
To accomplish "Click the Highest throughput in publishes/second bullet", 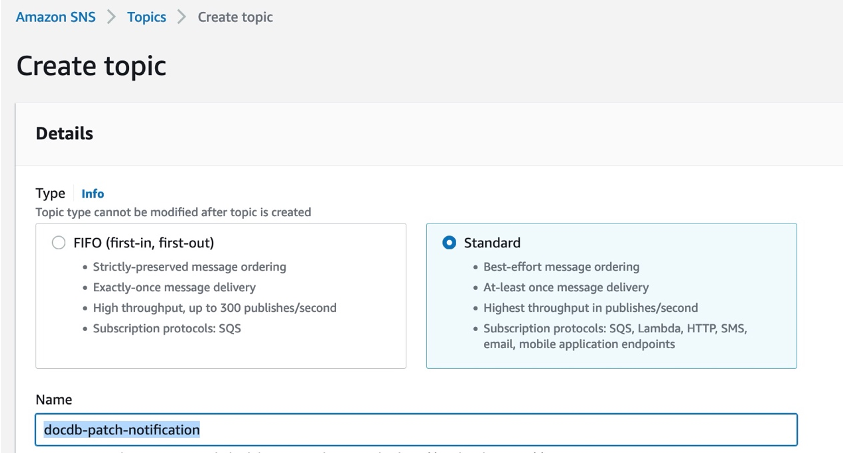I will coord(590,307).
